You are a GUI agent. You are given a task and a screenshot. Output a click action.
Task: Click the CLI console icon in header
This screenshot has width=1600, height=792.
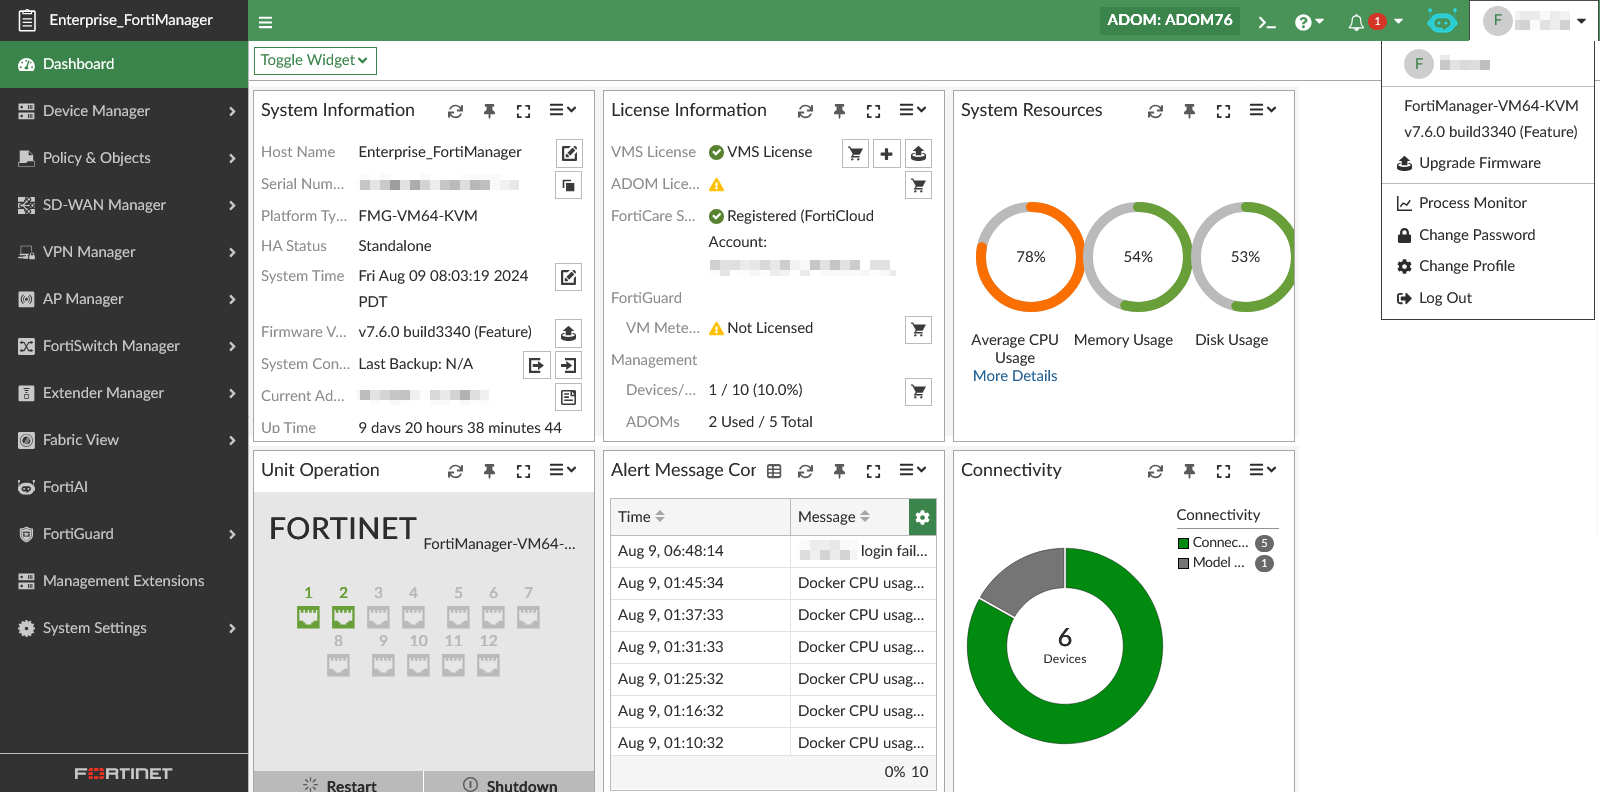[1267, 22]
